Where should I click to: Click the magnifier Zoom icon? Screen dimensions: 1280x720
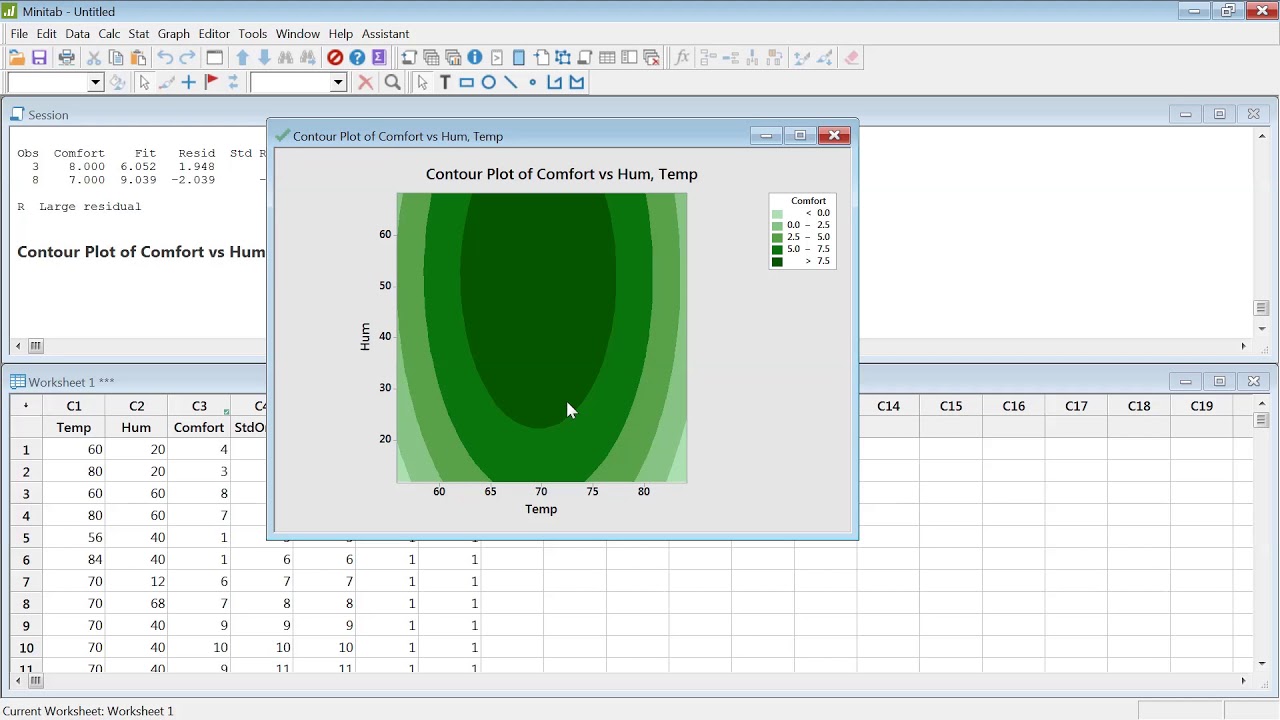pyautogui.click(x=393, y=83)
